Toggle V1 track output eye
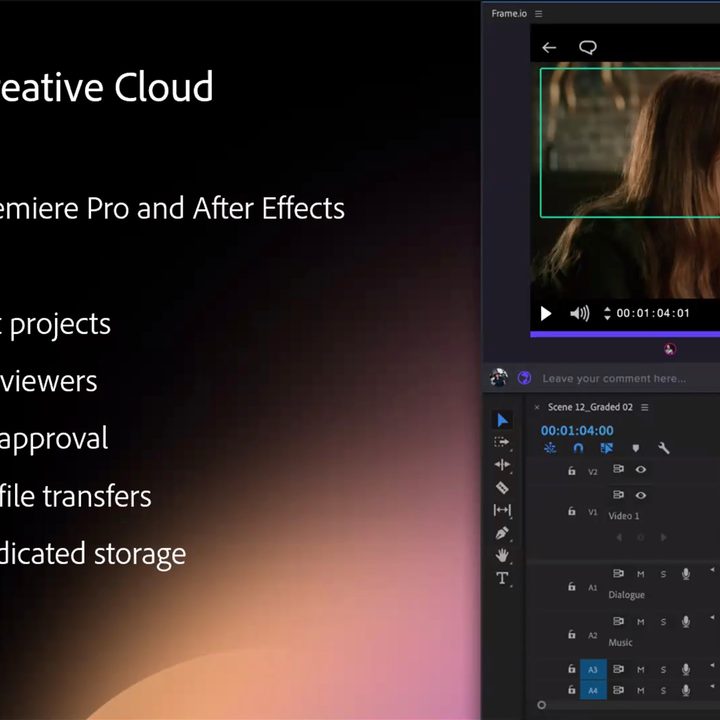 [641, 495]
